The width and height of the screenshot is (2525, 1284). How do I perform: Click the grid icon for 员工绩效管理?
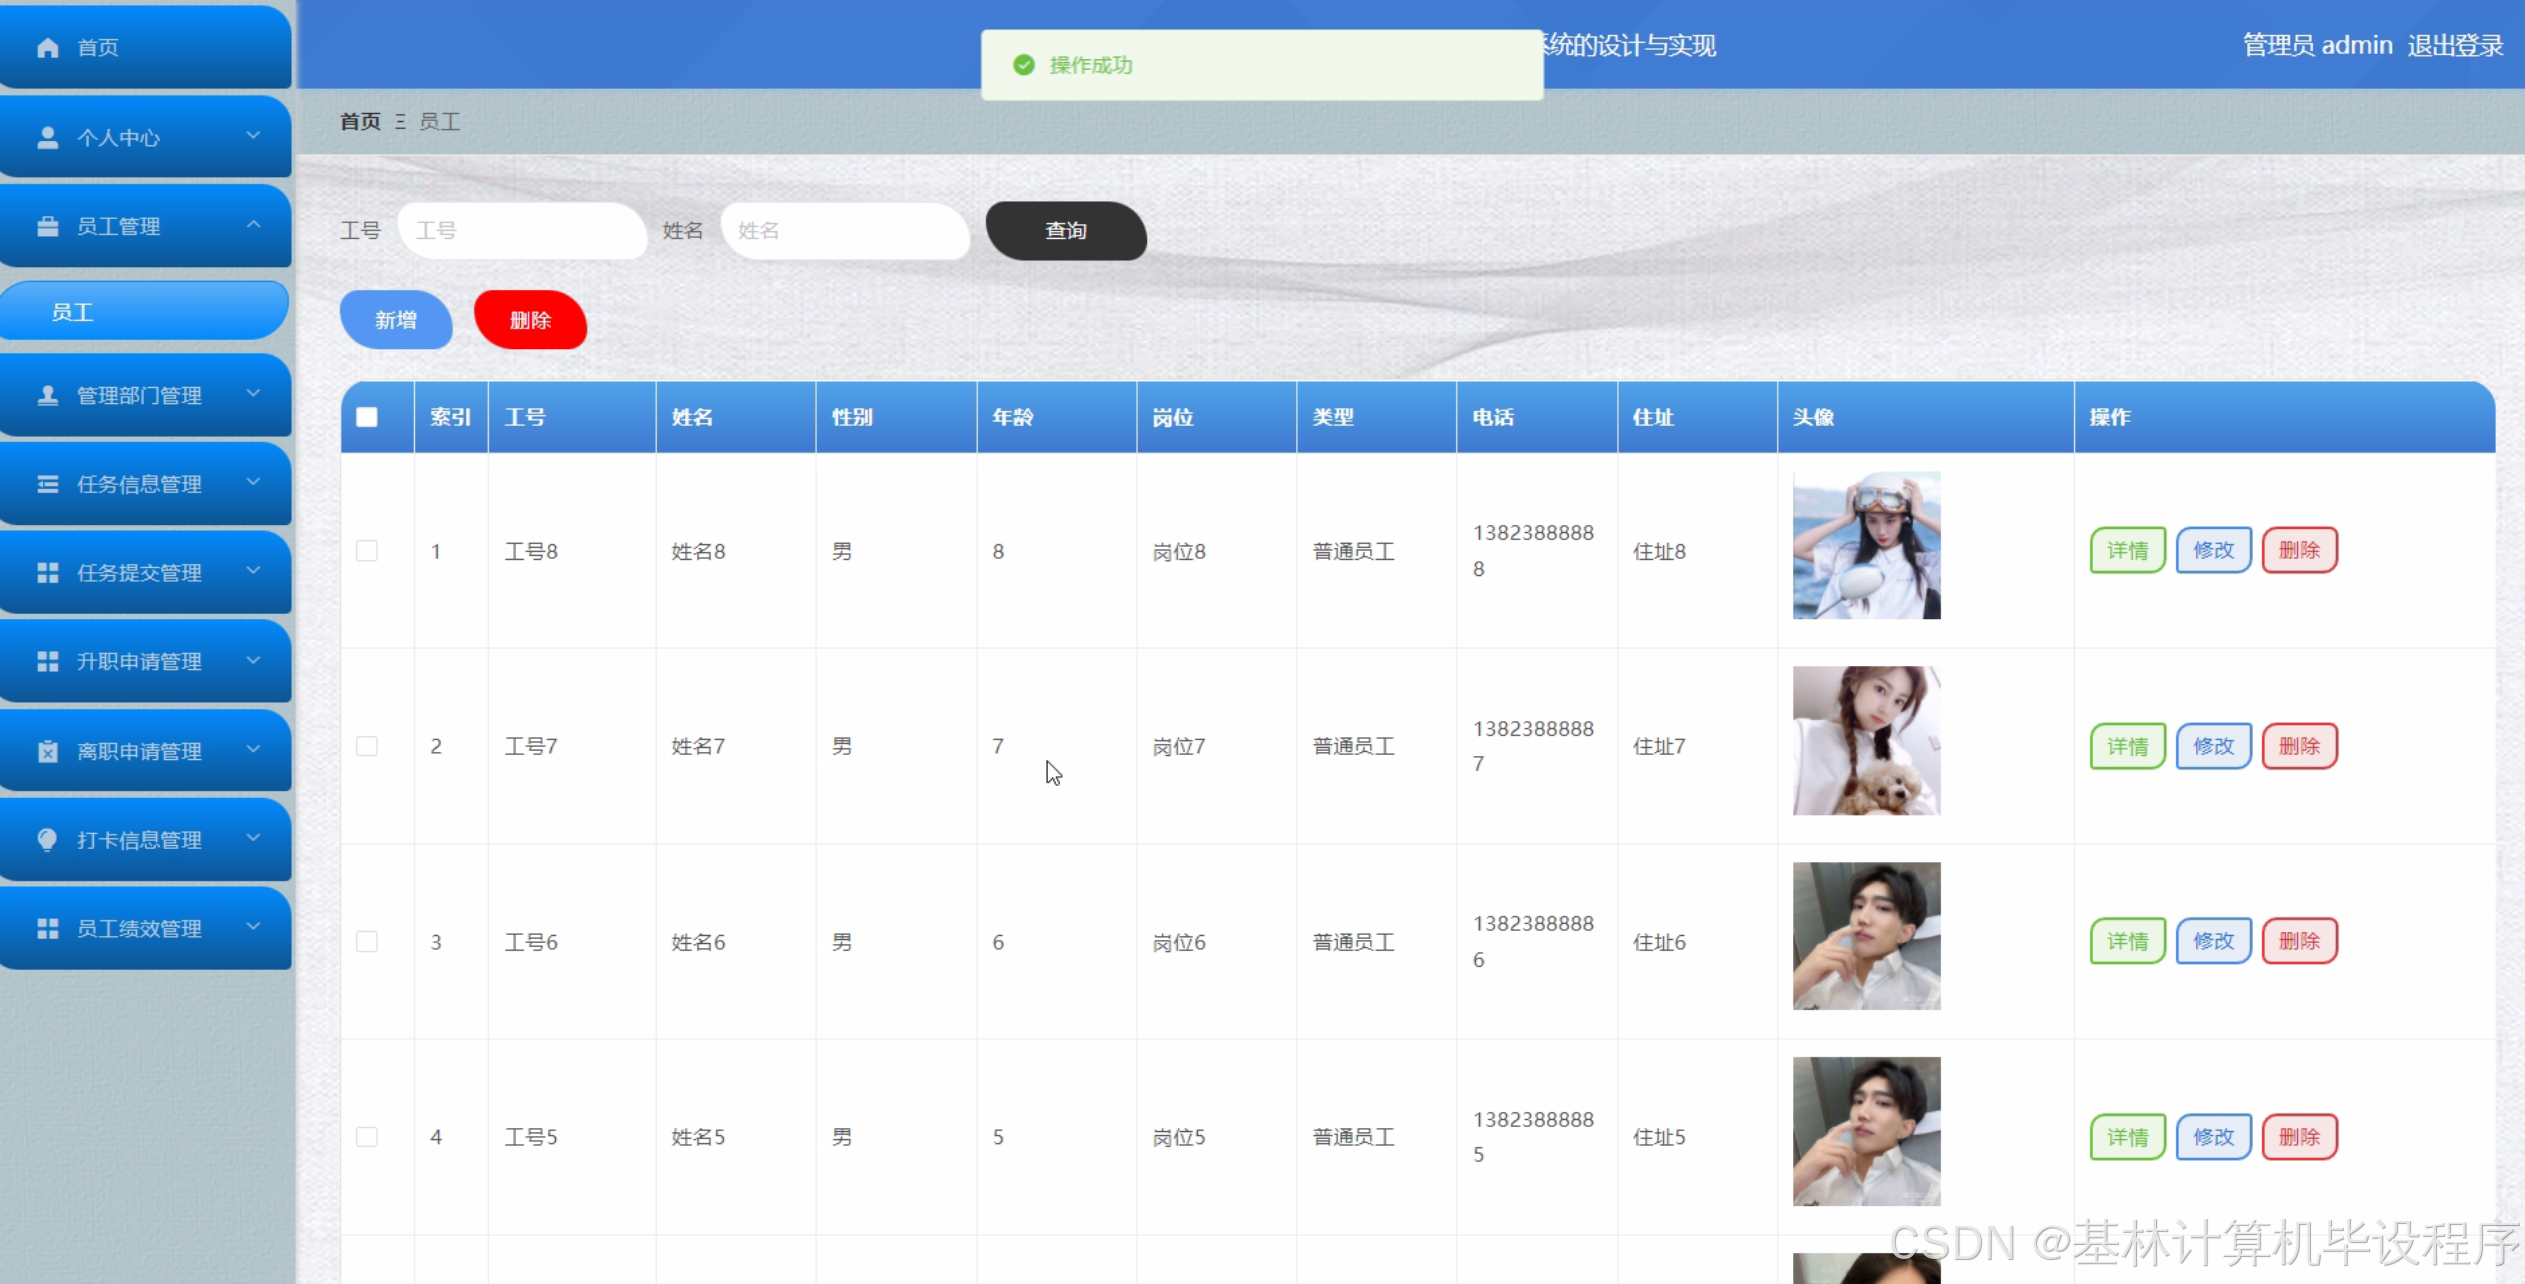(x=47, y=929)
